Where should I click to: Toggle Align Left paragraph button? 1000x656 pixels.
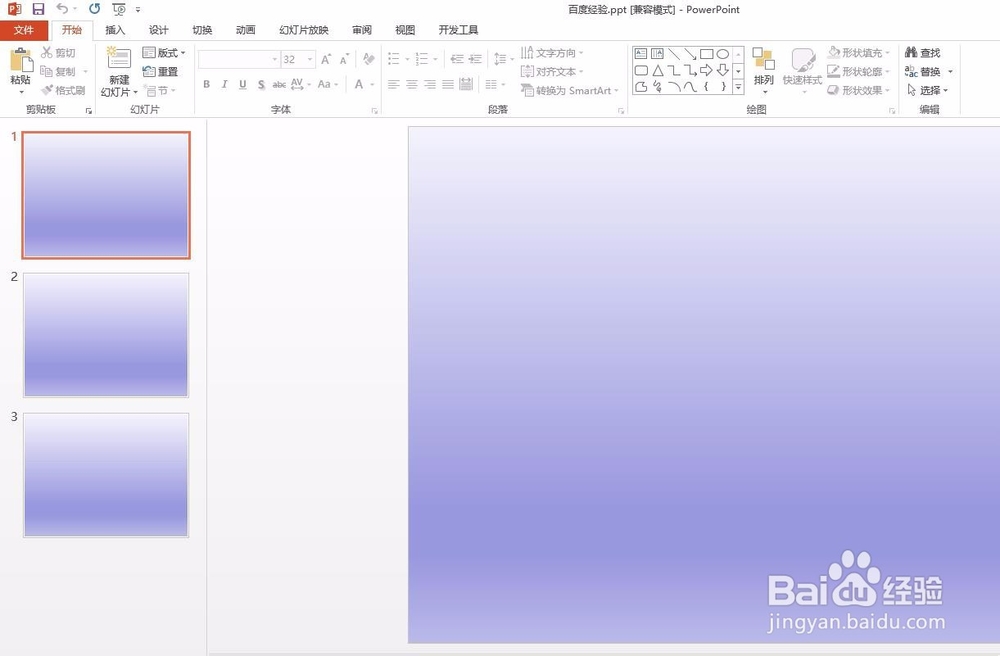pos(393,84)
